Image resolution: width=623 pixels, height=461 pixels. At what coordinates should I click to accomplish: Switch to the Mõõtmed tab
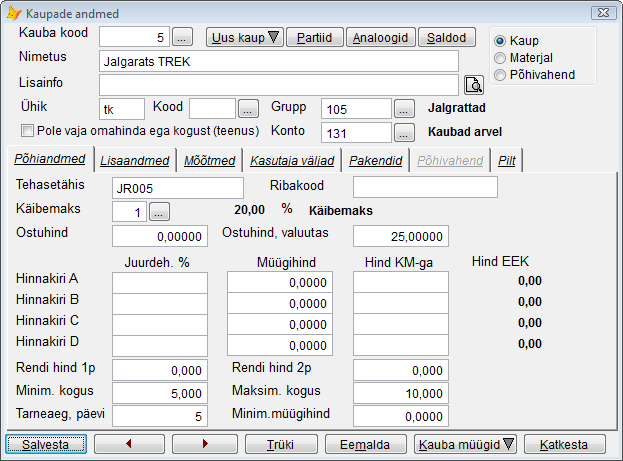(209, 161)
